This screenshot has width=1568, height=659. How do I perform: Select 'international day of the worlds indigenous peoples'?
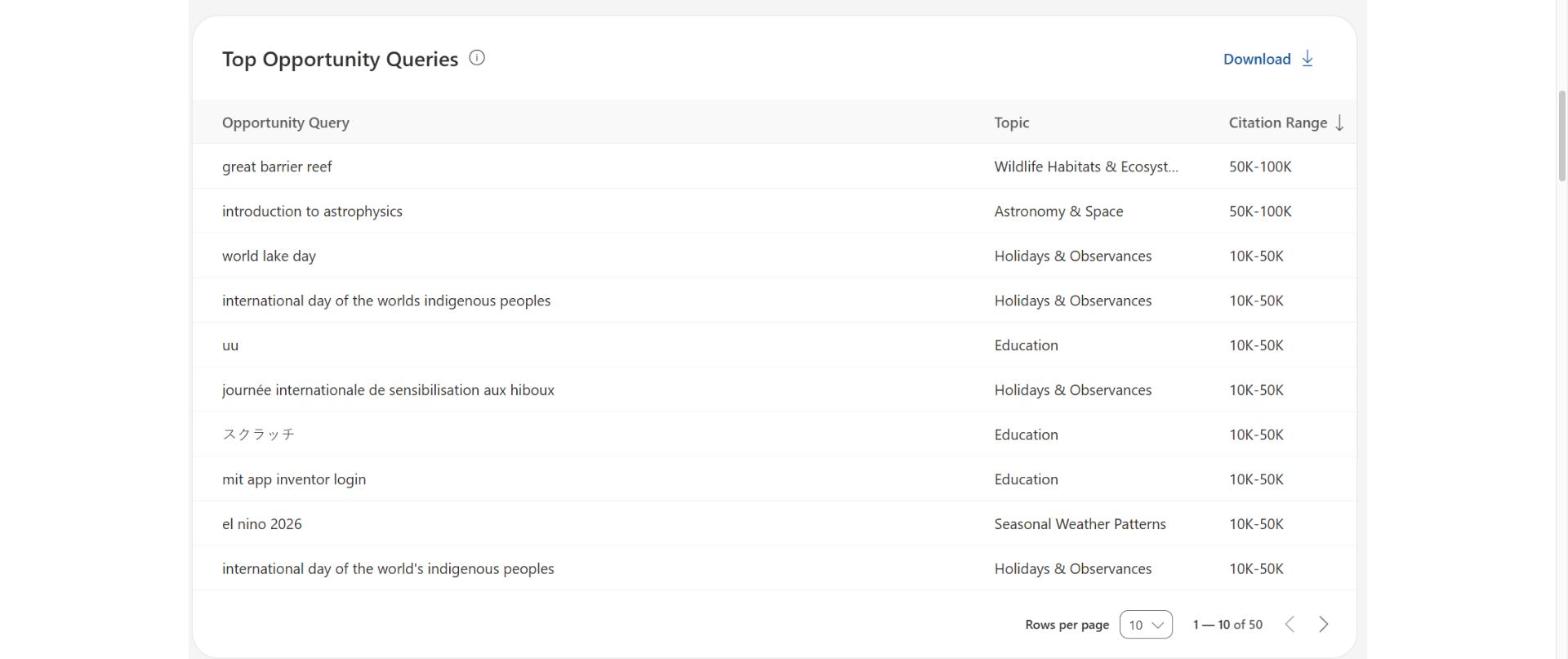(x=386, y=300)
